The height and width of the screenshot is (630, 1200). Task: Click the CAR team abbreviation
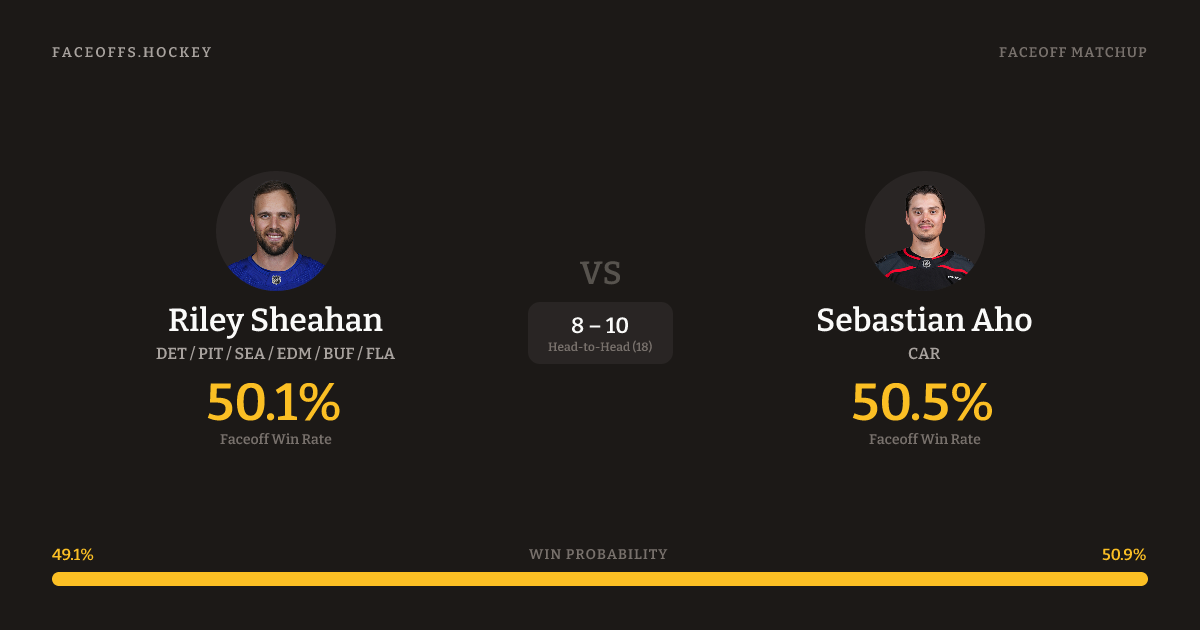click(x=924, y=354)
